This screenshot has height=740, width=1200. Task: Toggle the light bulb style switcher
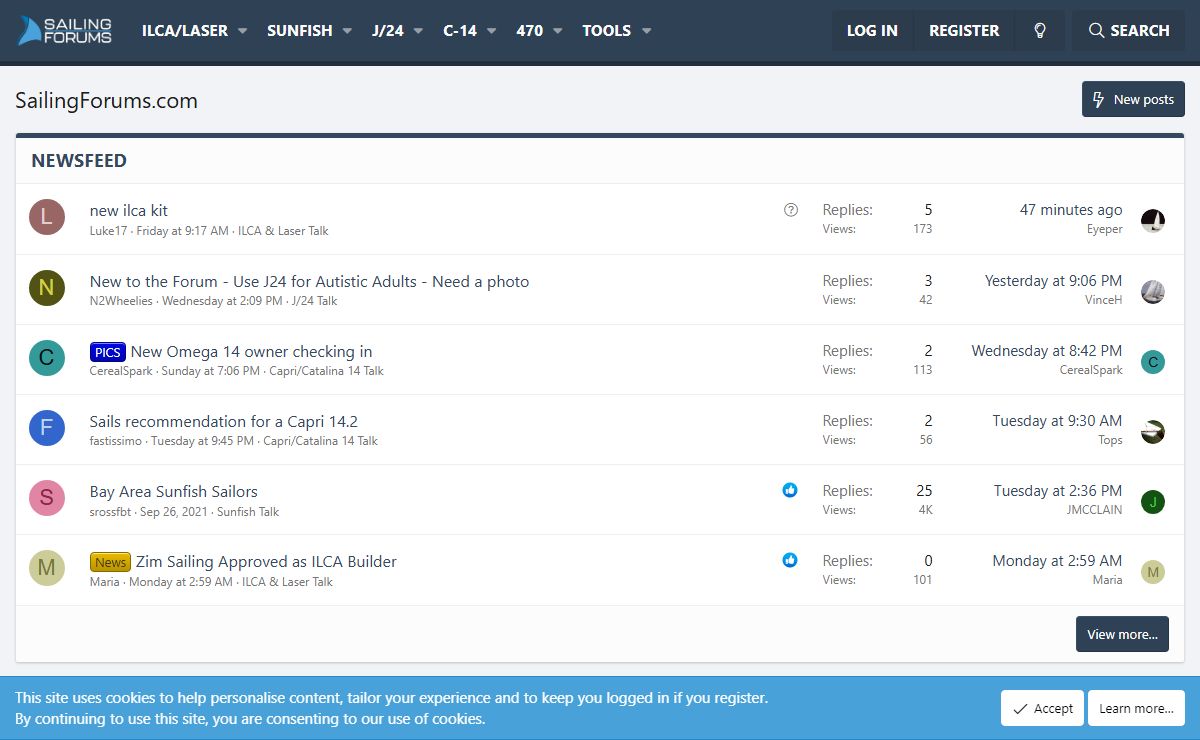click(x=1040, y=31)
